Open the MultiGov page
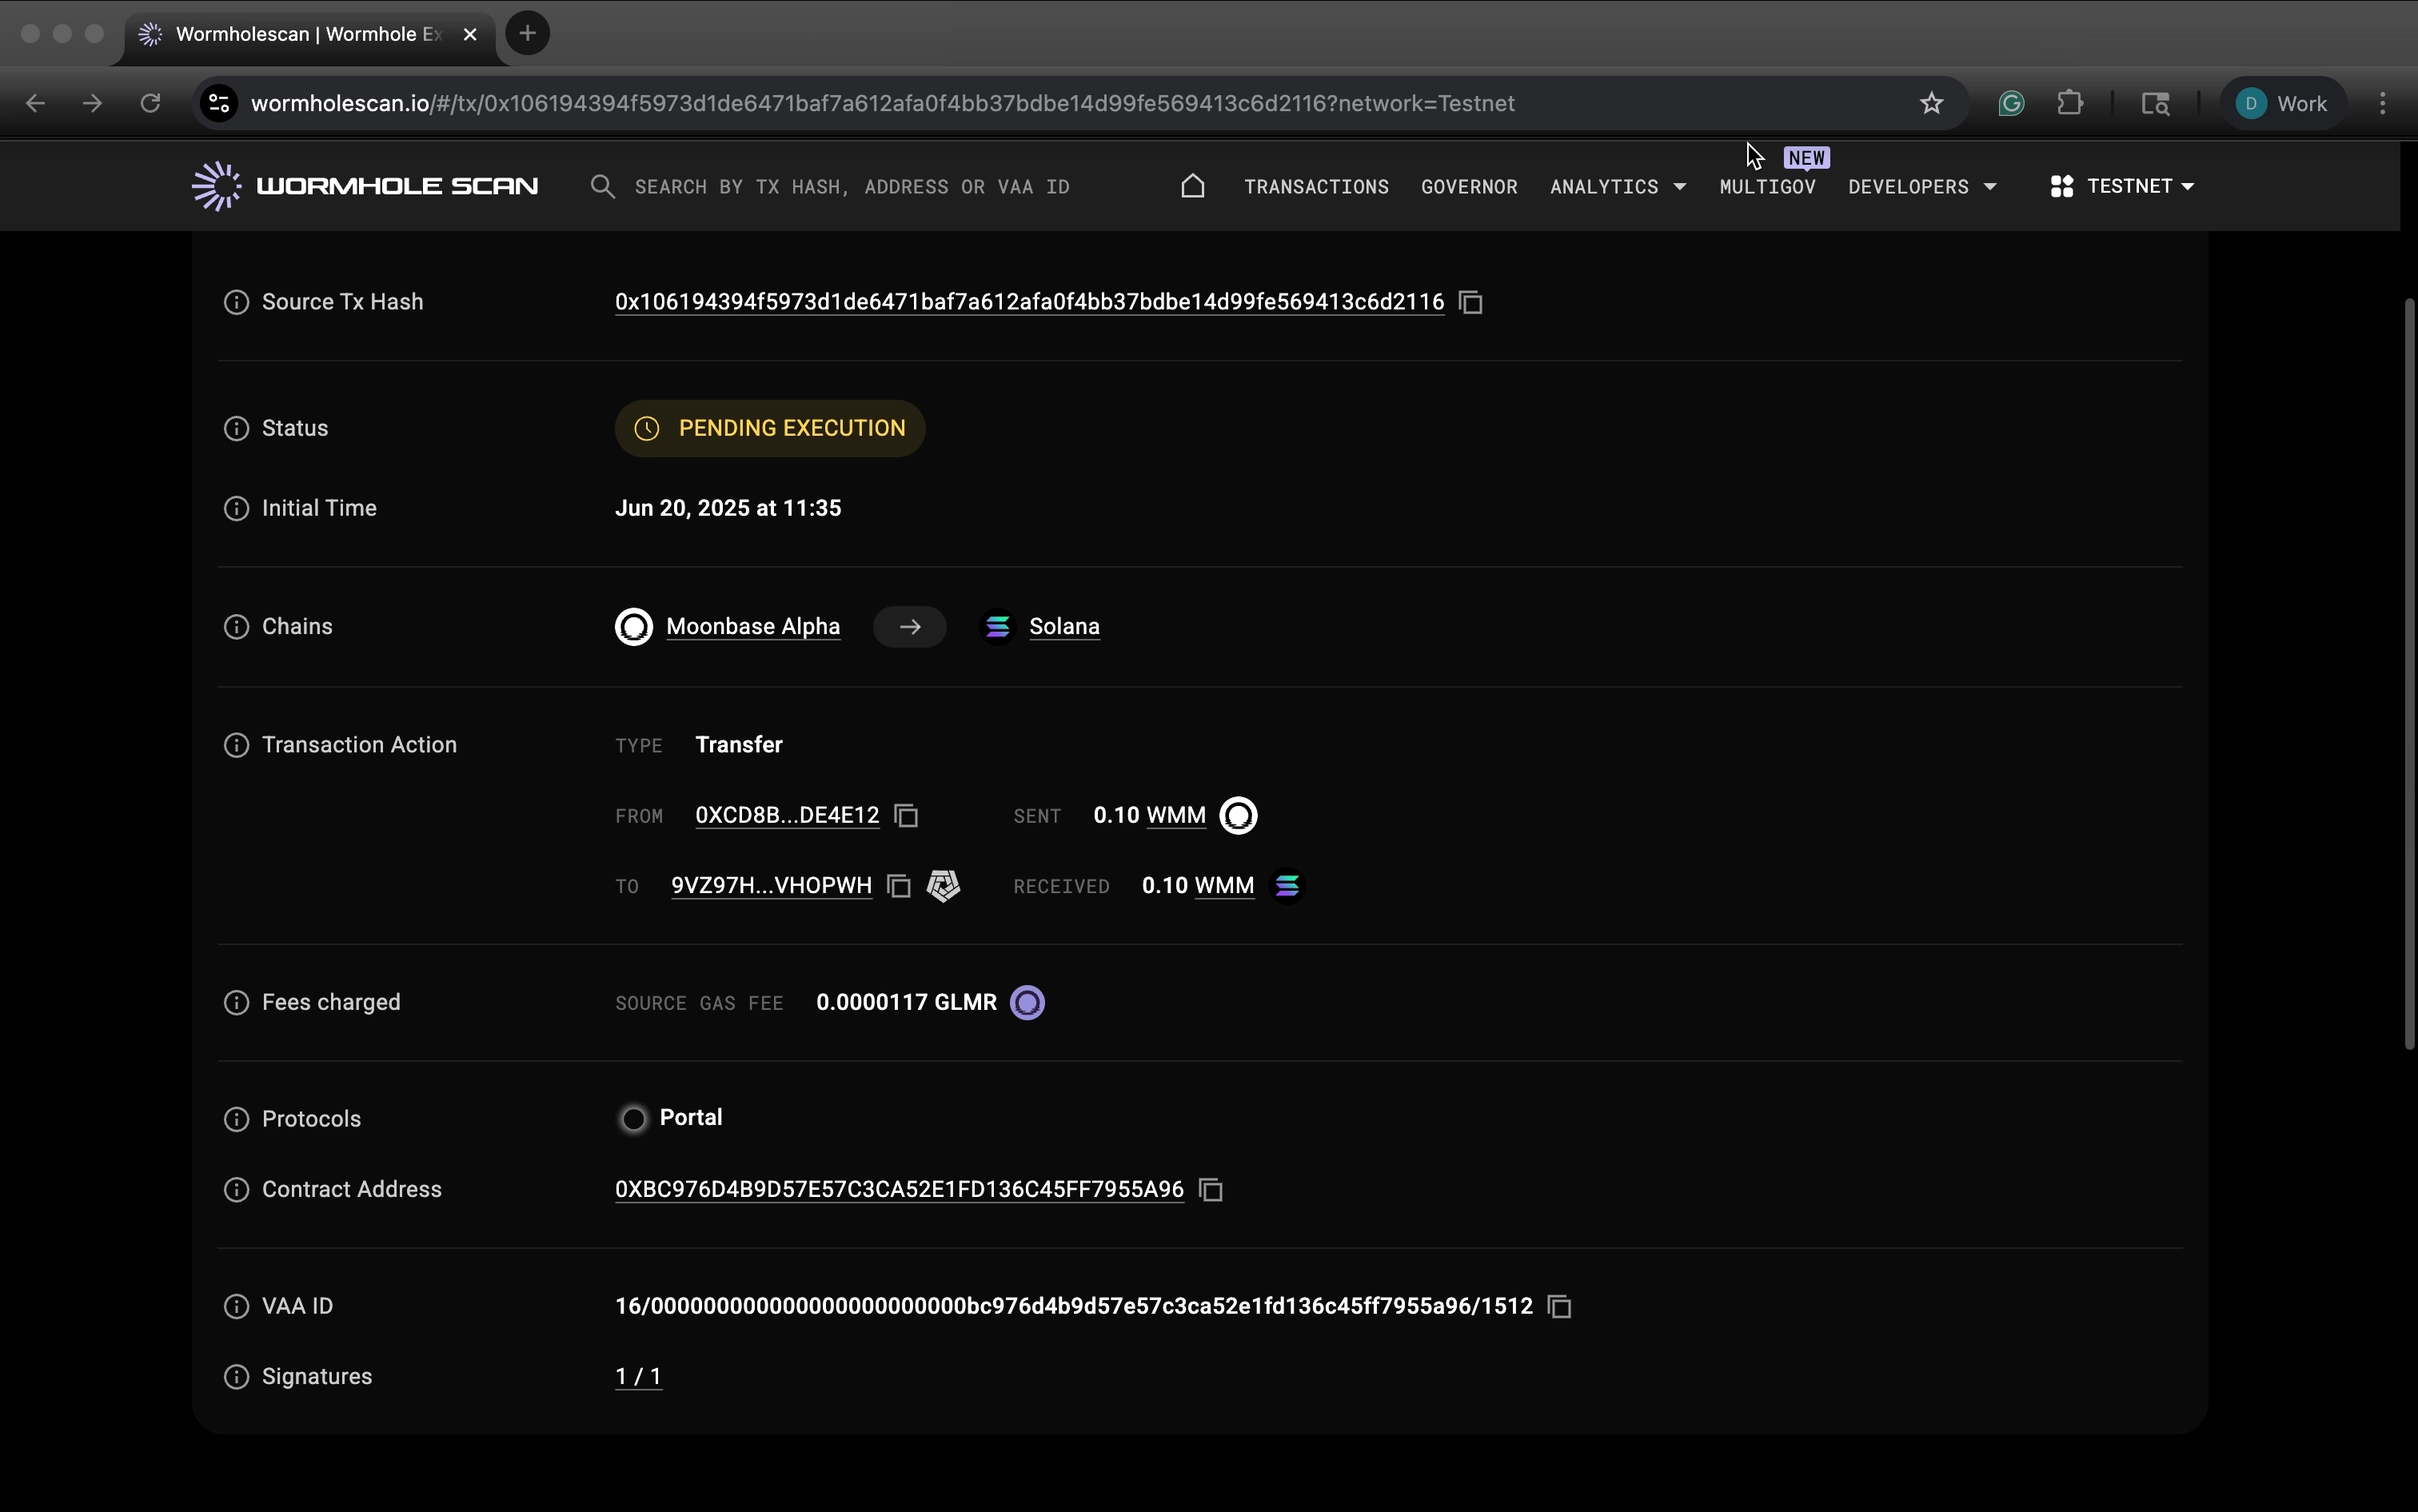 (x=1767, y=187)
